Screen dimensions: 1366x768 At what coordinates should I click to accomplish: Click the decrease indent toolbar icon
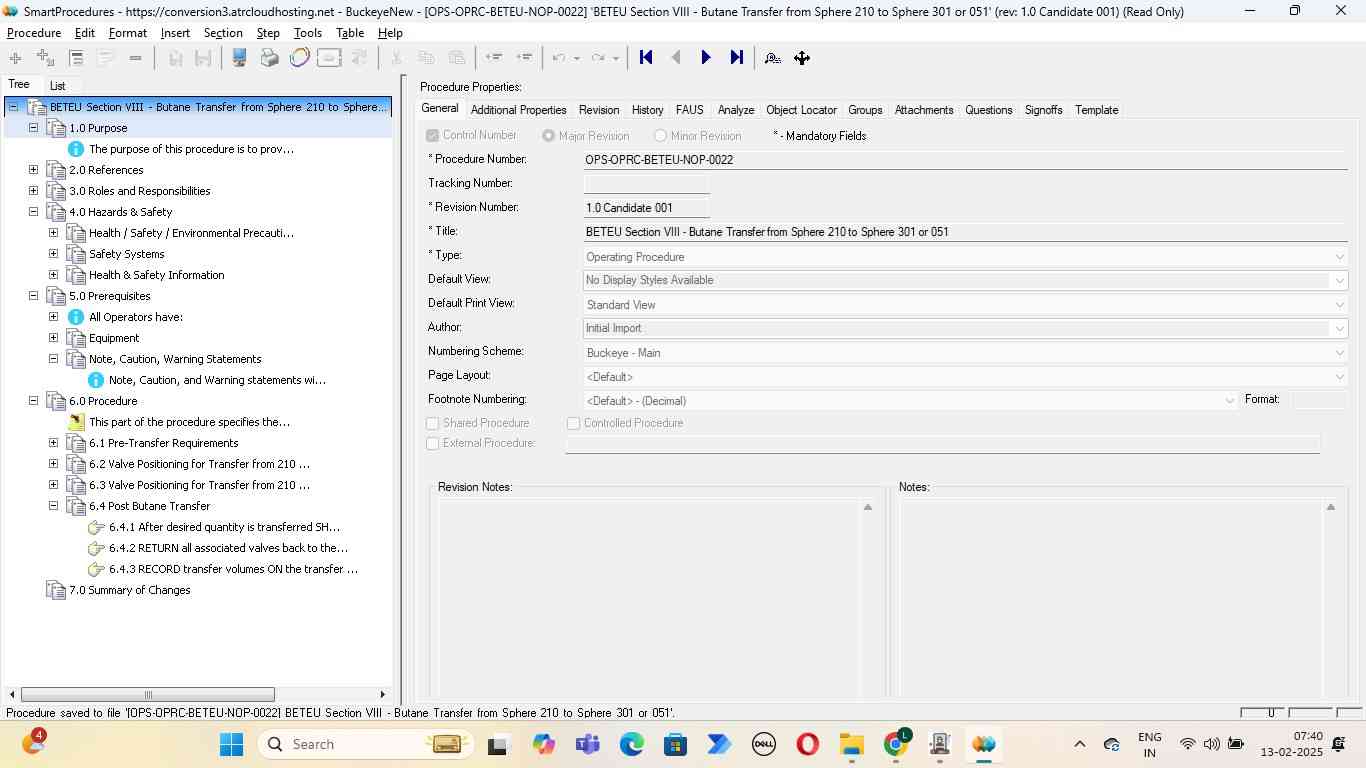pos(493,58)
